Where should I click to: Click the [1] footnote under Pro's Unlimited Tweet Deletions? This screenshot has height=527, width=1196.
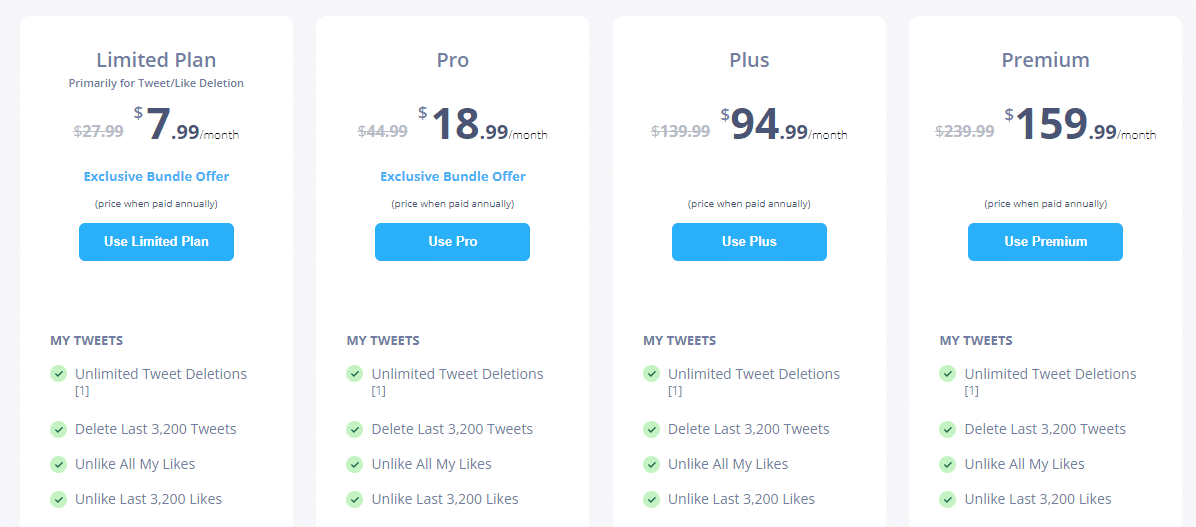378,391
